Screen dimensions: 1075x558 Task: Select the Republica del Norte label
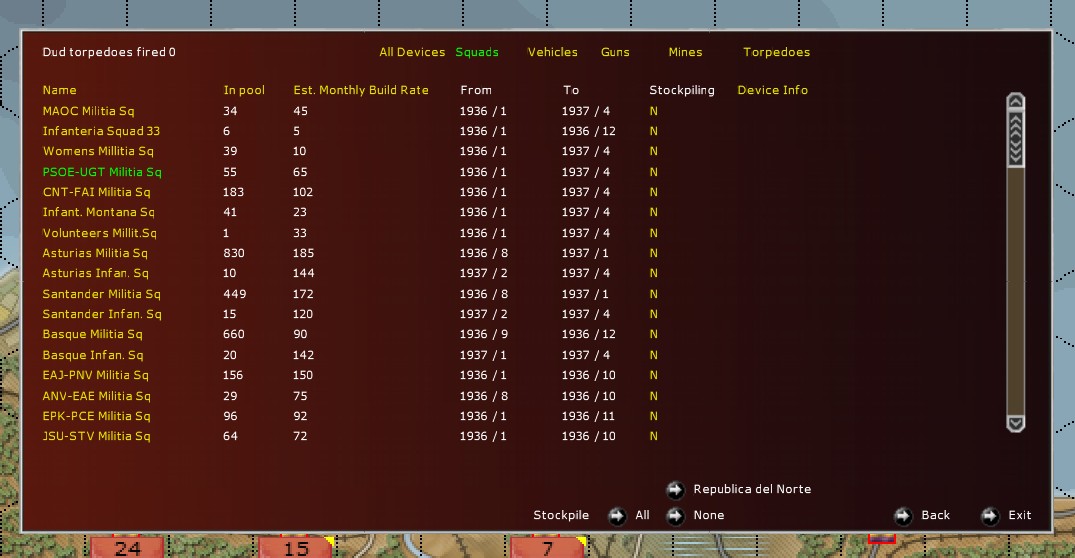(x=752, y=489)
